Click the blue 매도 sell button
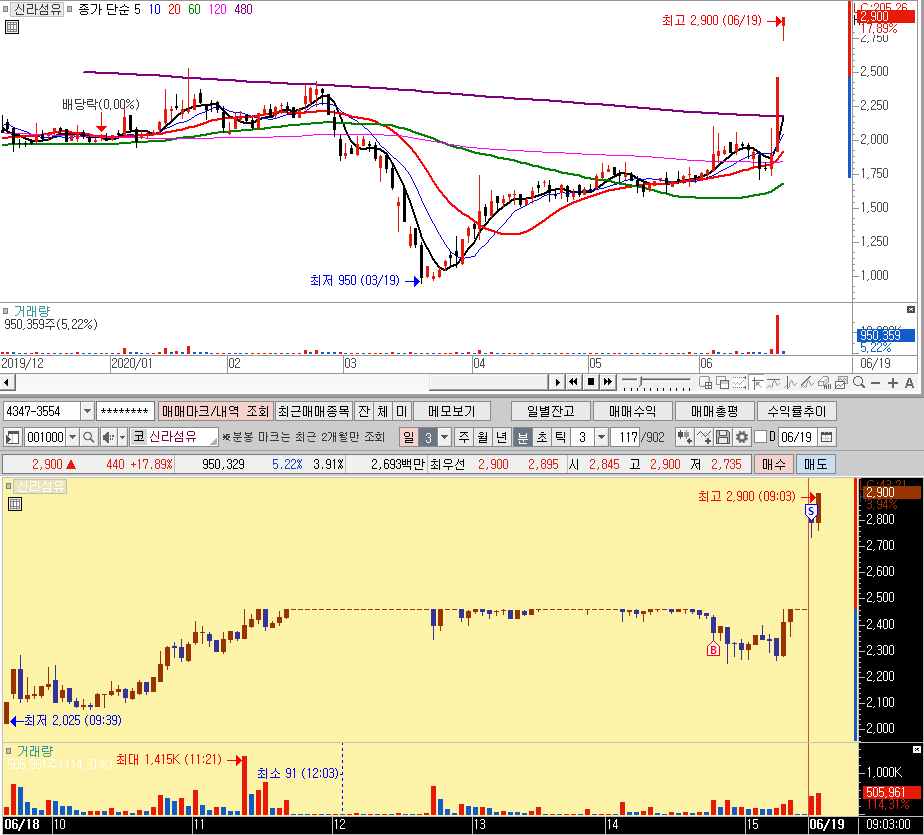Screen dimensions: 924x835 (816, 464)
